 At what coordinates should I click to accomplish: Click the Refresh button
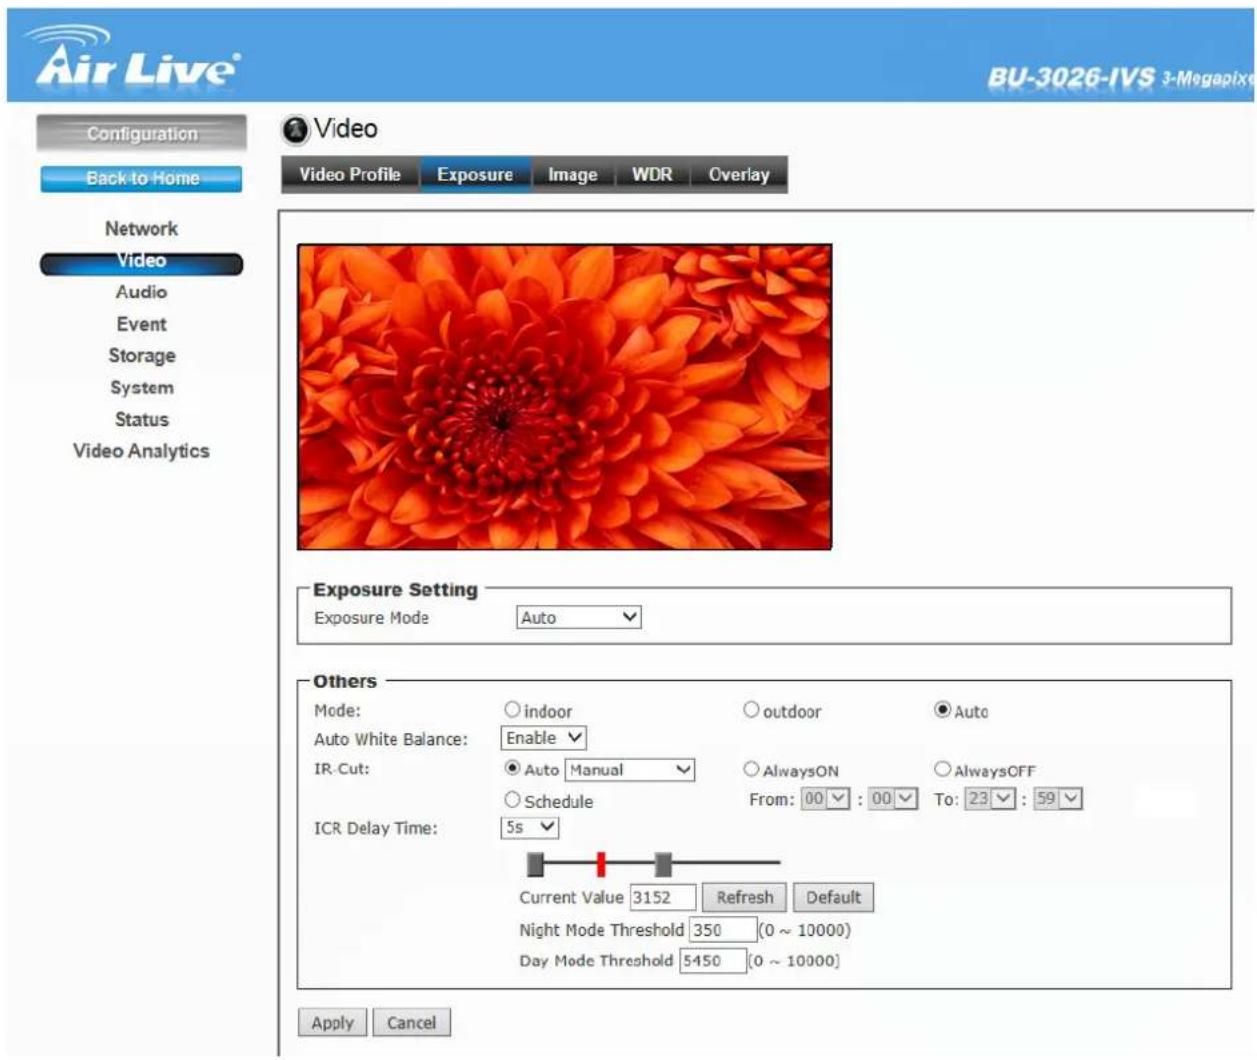click(x=745, y=898)
